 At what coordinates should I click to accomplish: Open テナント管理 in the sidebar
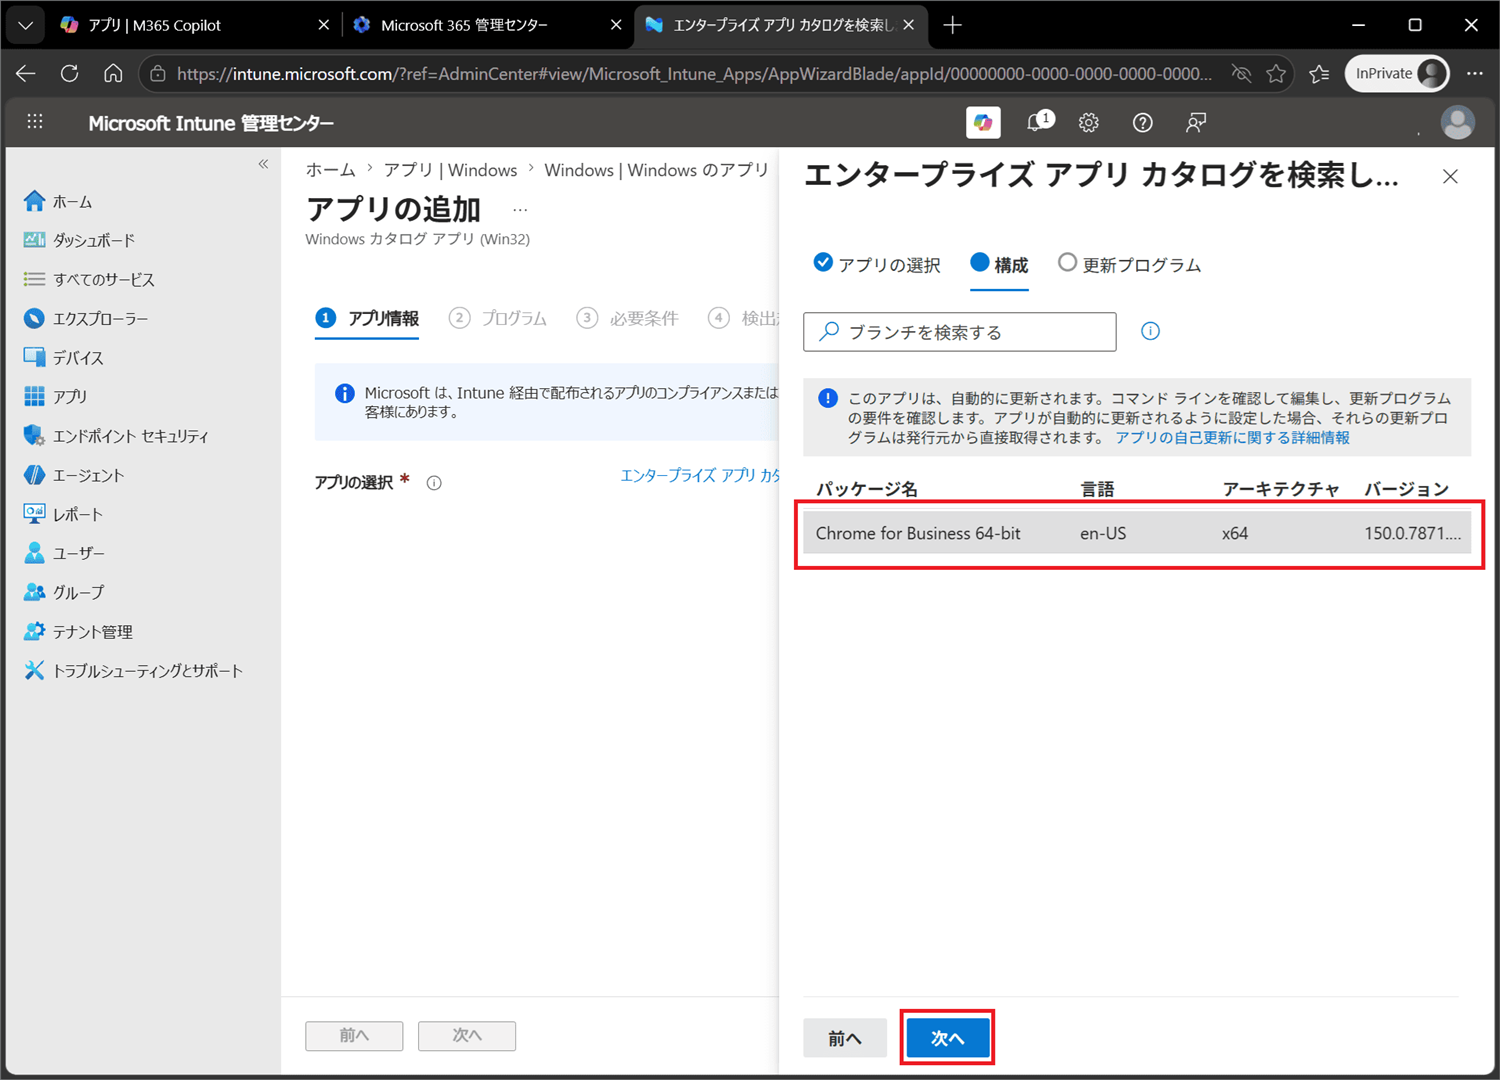78,632
